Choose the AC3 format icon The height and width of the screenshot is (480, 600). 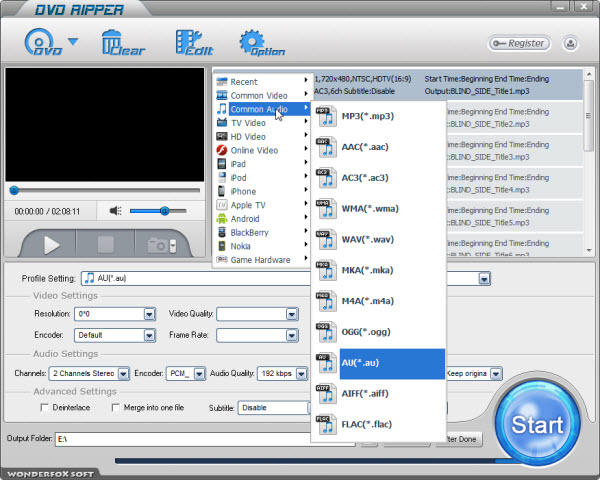(326, 178)
